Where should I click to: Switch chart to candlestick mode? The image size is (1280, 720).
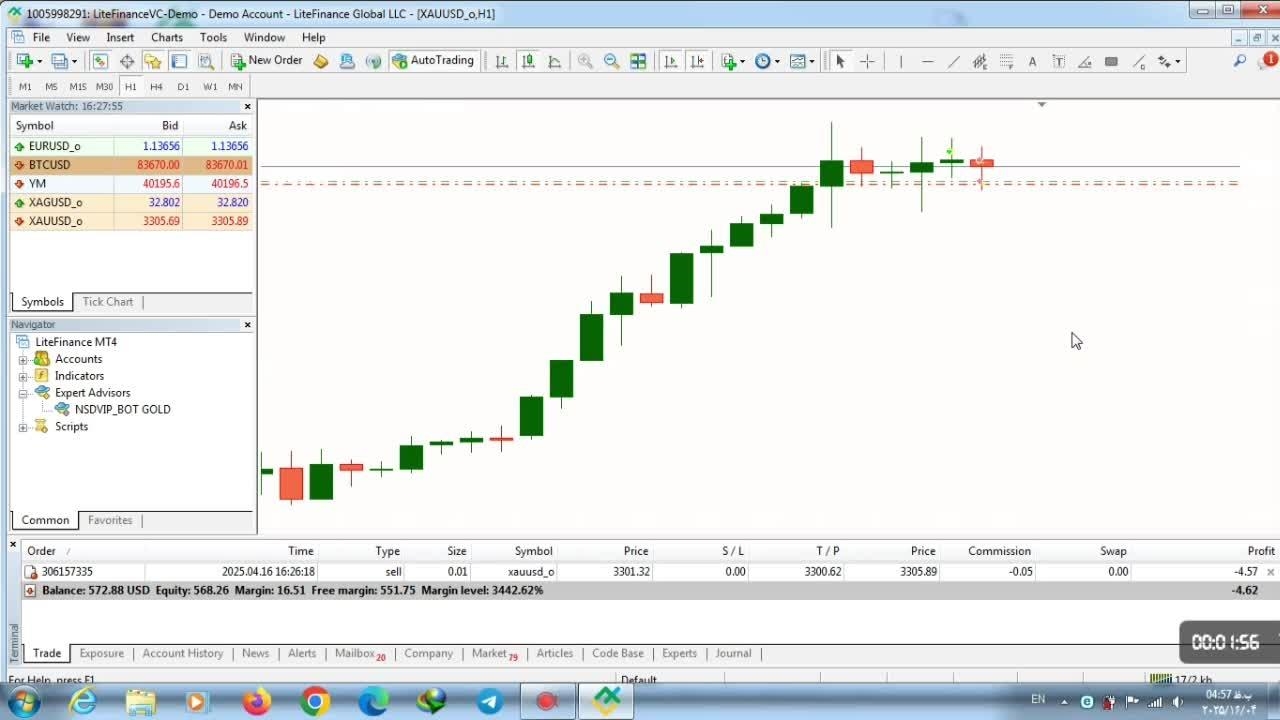(528, 61)
